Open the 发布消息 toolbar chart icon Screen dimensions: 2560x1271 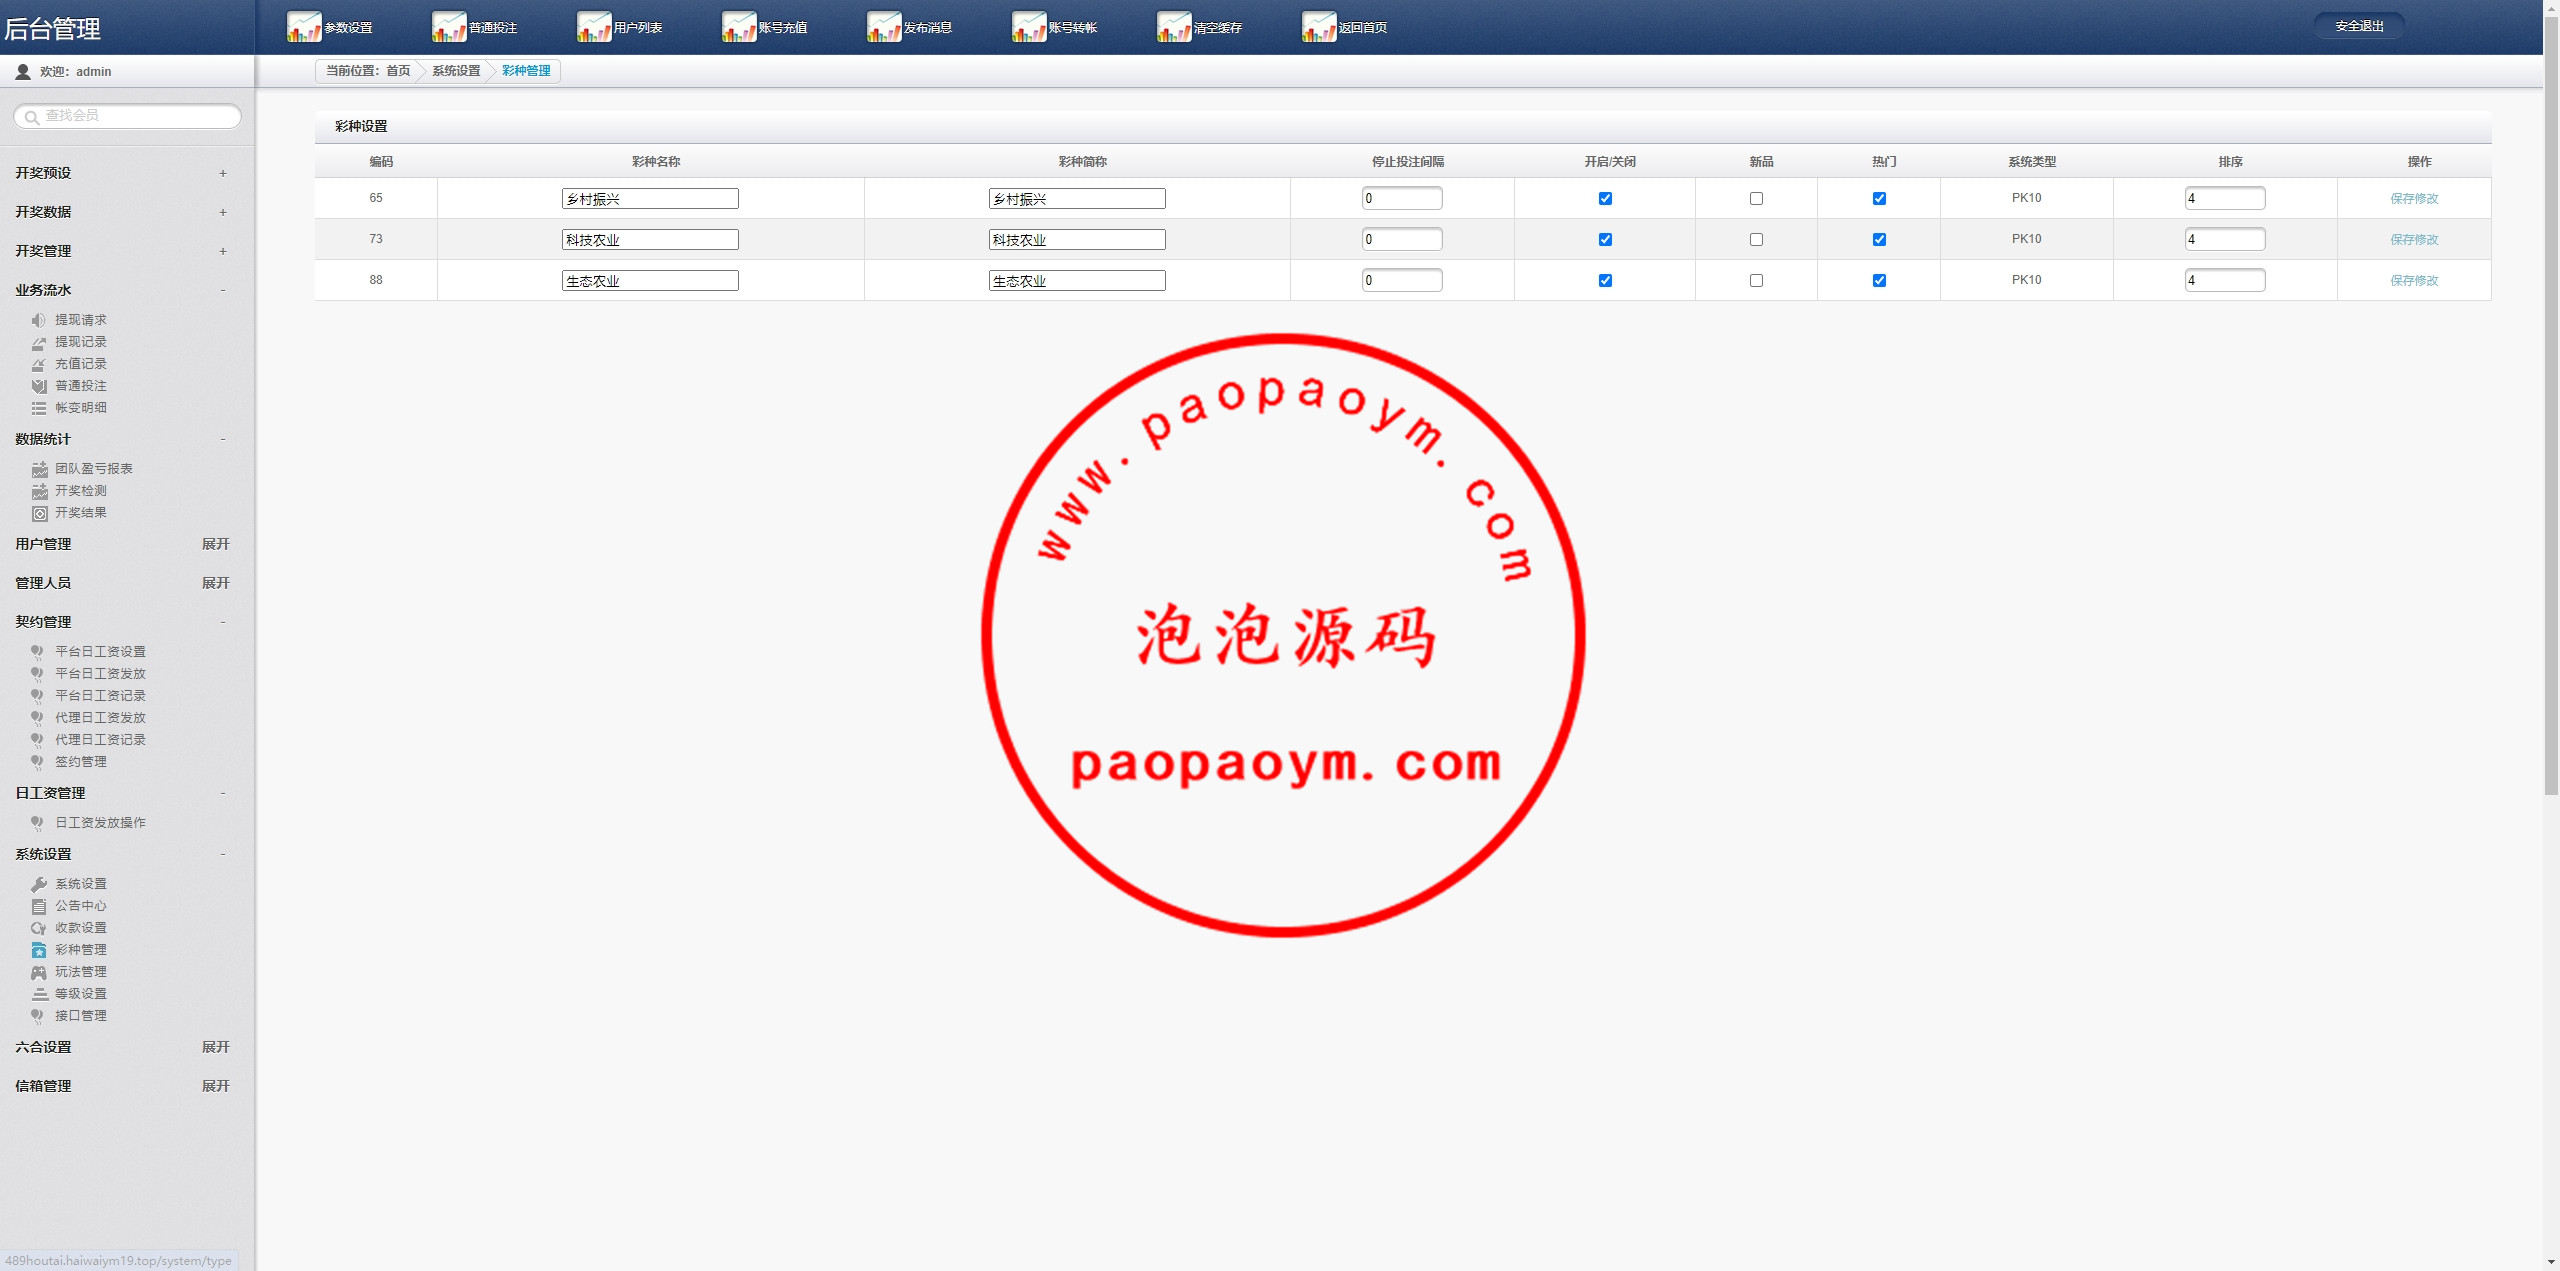[x=884, y=27]
